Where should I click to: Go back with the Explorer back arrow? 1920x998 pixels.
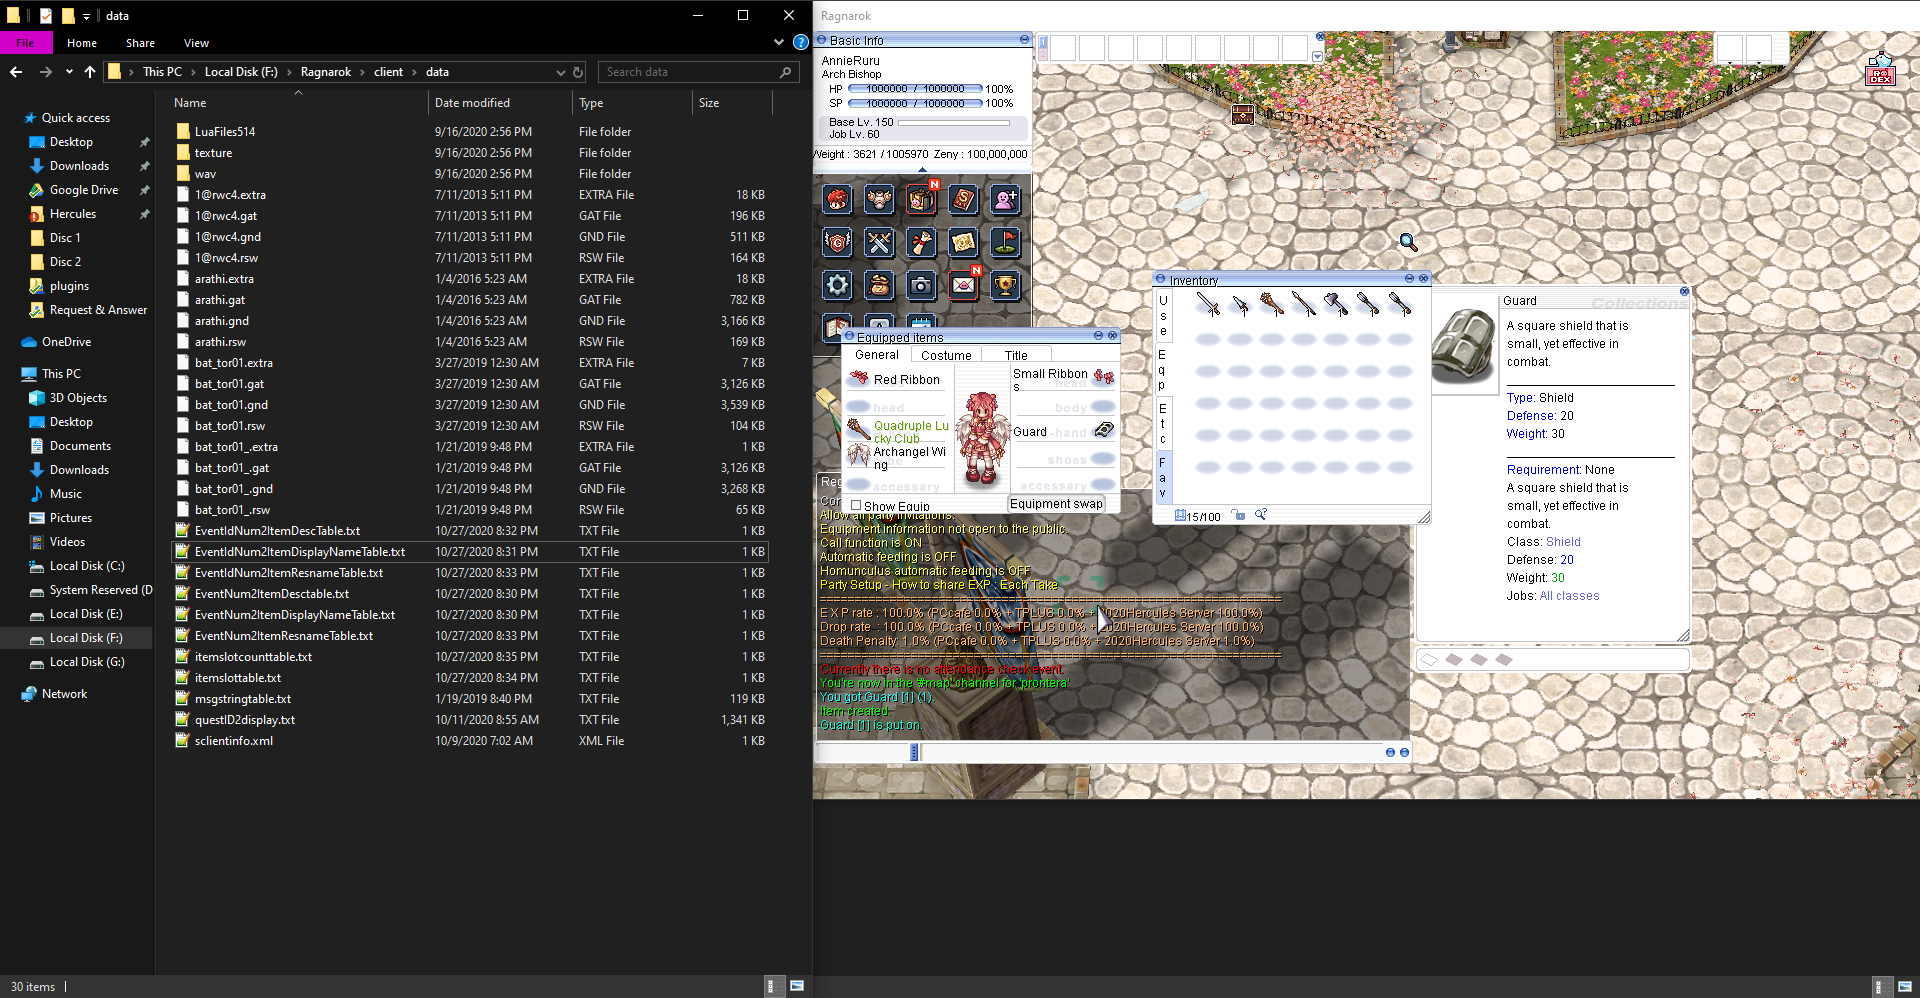point(16,72)
